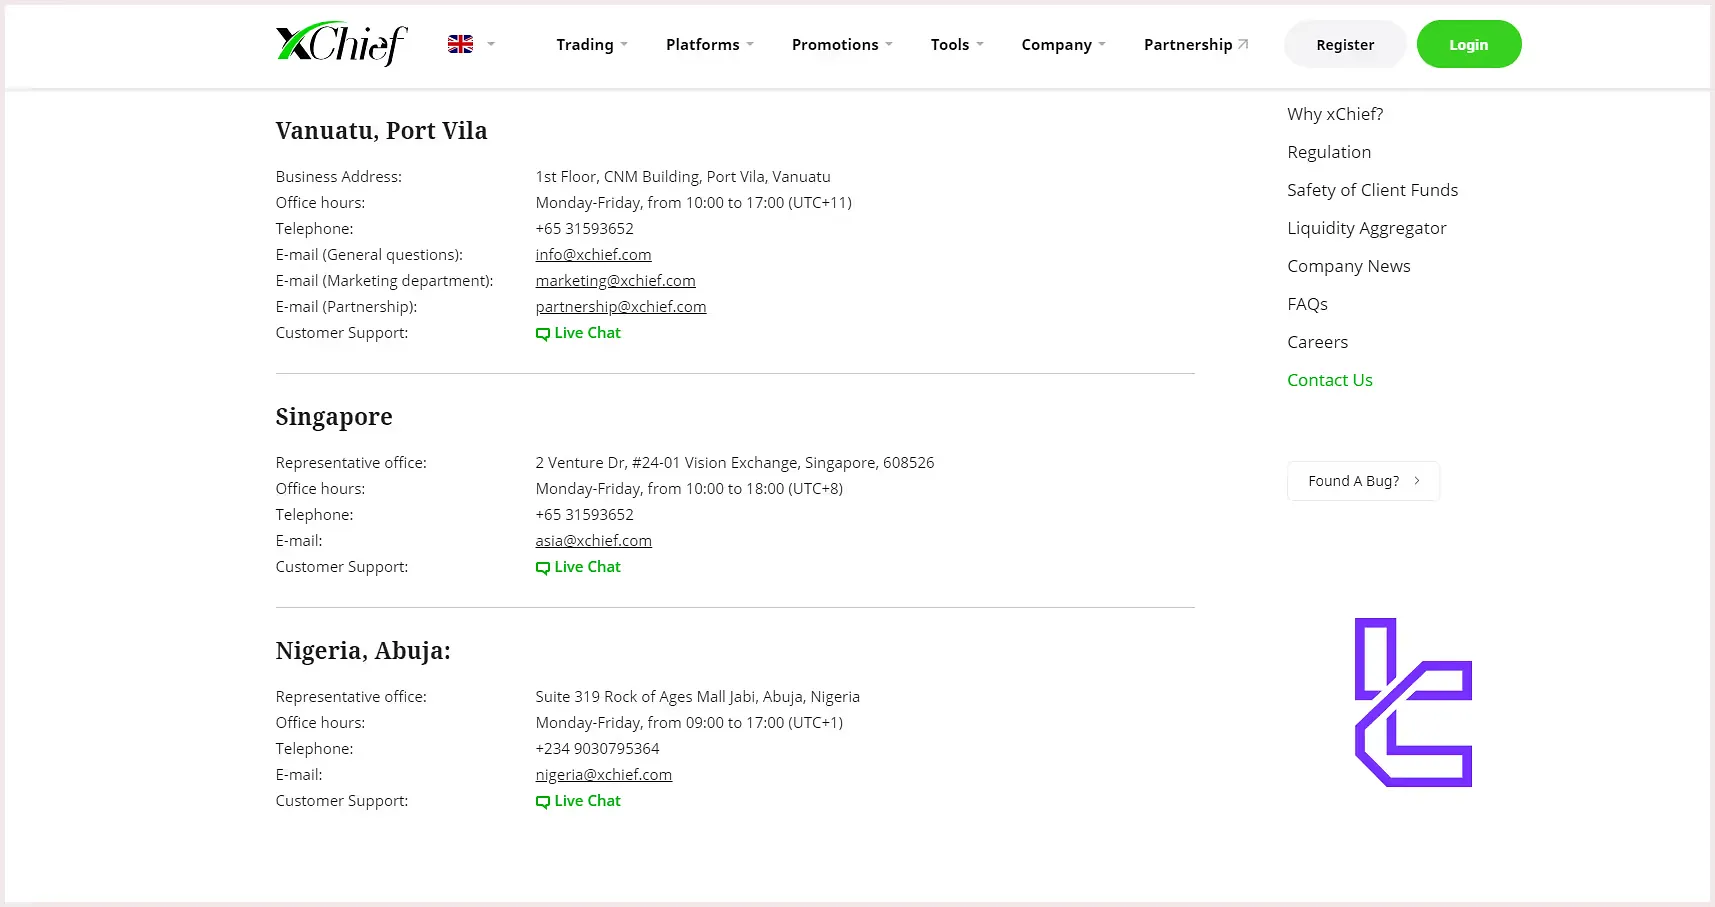The width and height of the screenshot is (1715, 907).
Task: Open the Why xChief? sidebar item
Action: [1335, 114]
